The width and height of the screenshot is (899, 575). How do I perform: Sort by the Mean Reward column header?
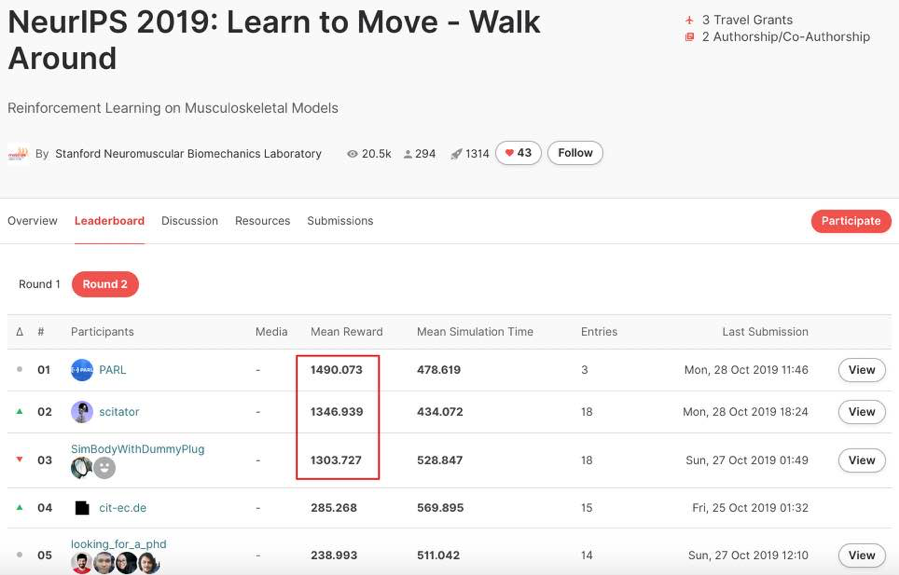(x=346, y=332)
